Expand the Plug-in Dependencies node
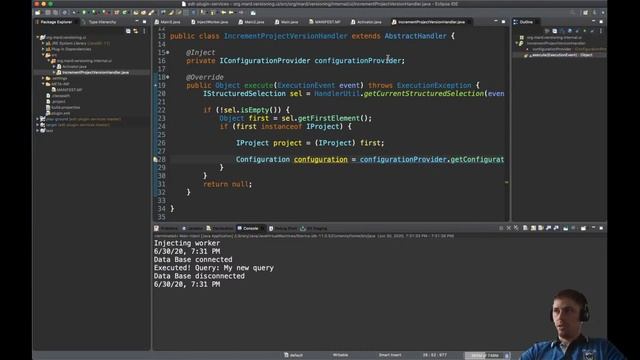The width and height of the screenshot is (640, 360). click(43, 49)
